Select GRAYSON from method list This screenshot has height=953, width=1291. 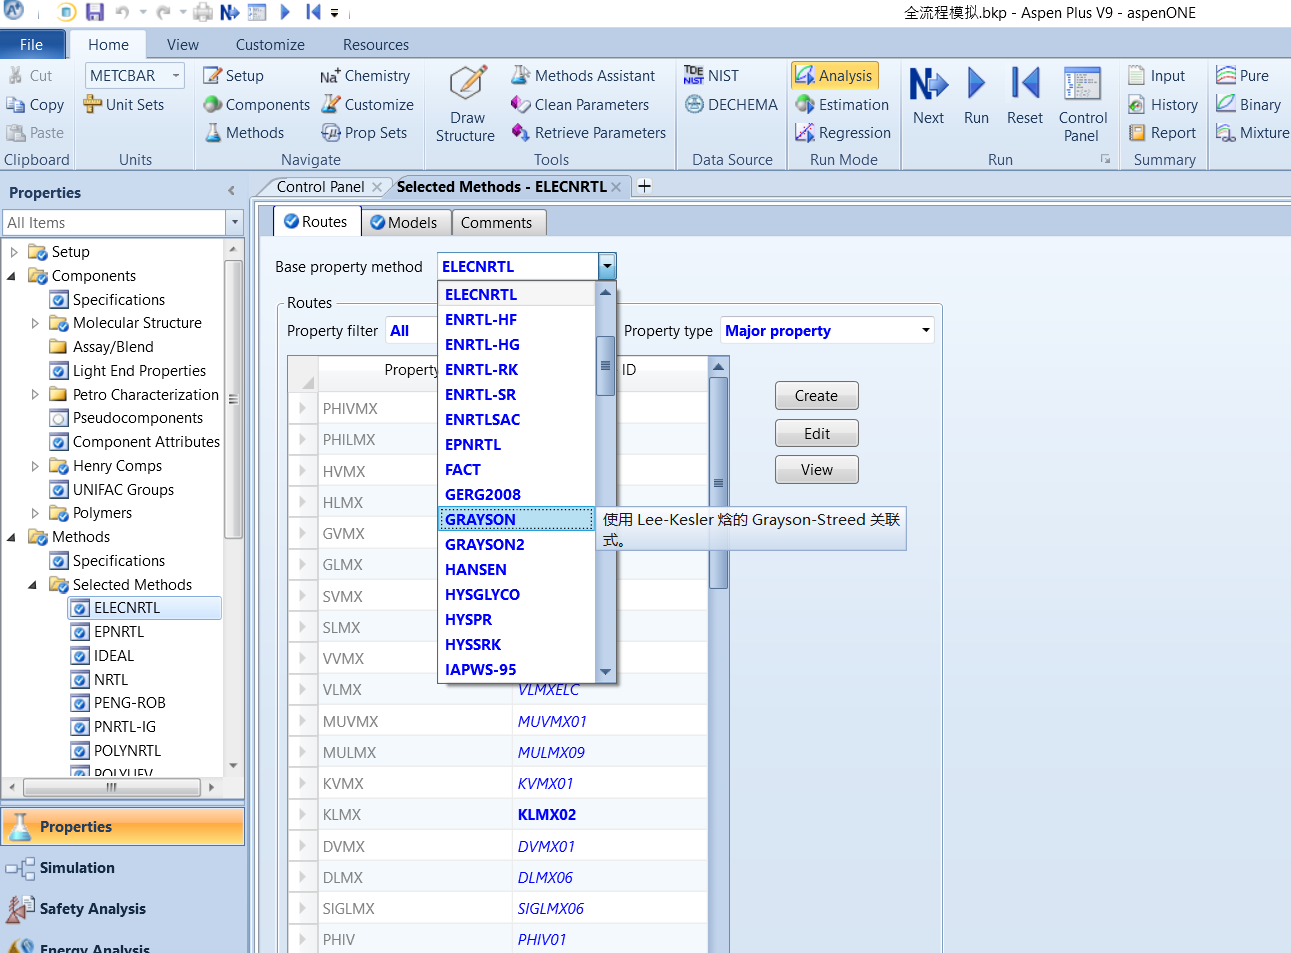(516, 519)
